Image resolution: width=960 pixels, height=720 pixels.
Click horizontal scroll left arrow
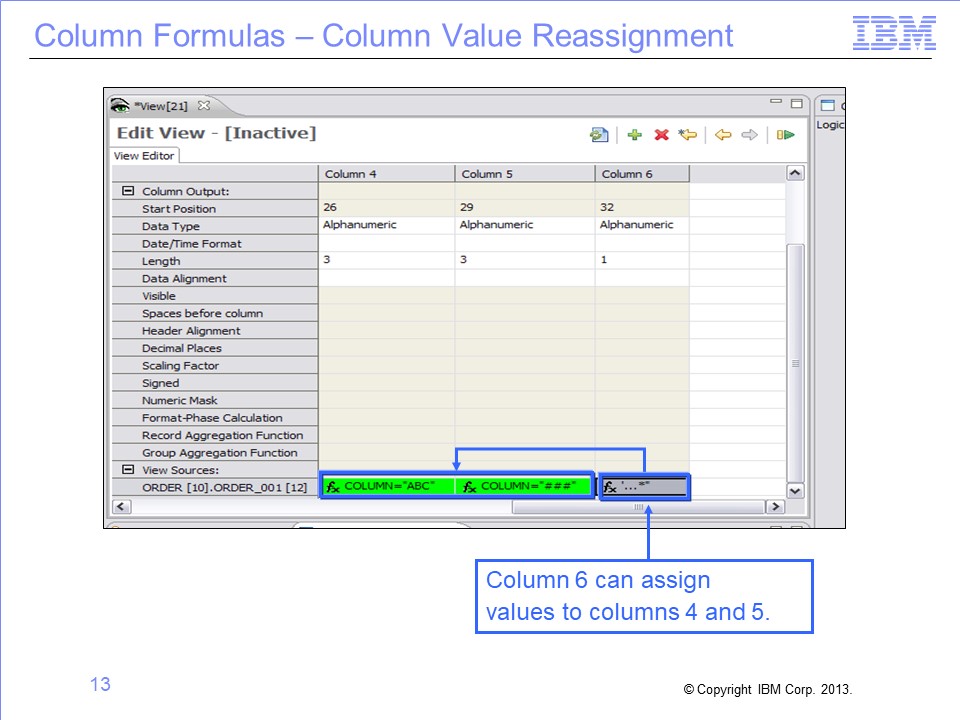(x=121, y=506)
